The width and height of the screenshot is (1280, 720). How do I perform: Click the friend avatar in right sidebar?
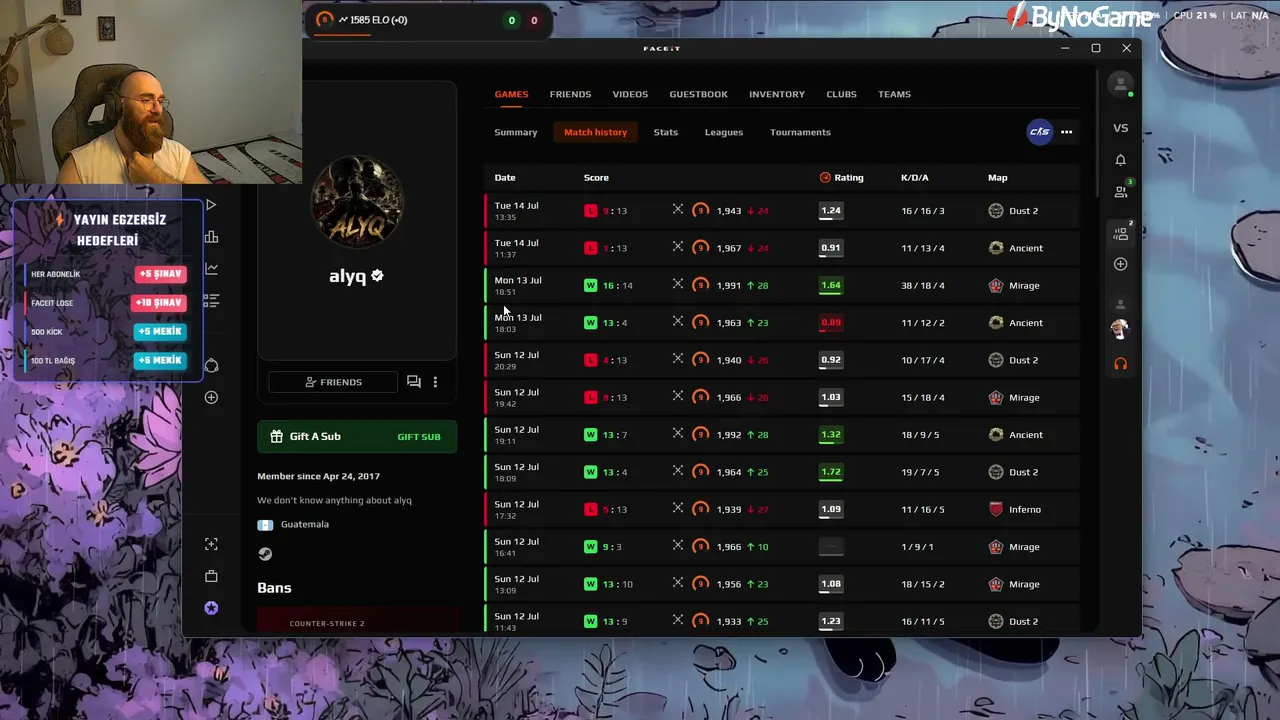(x=1120, y=328)
